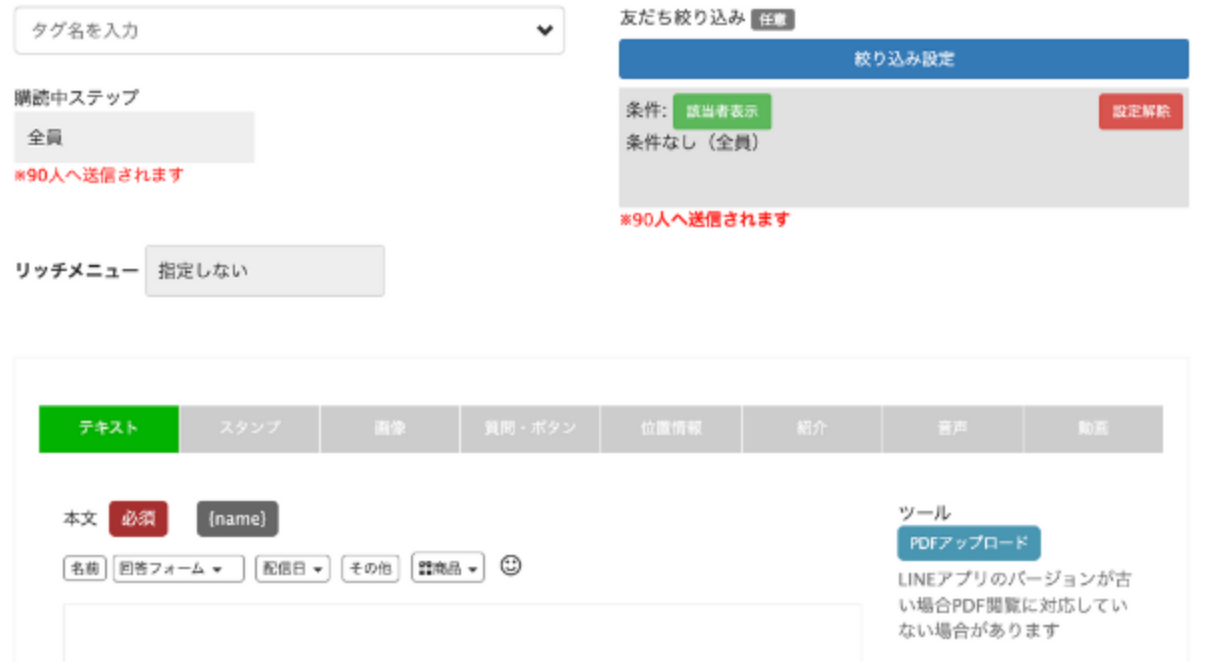
Task: Switch to the 紹介 tab
Action: pyautogui.click(x=812, y=428)
